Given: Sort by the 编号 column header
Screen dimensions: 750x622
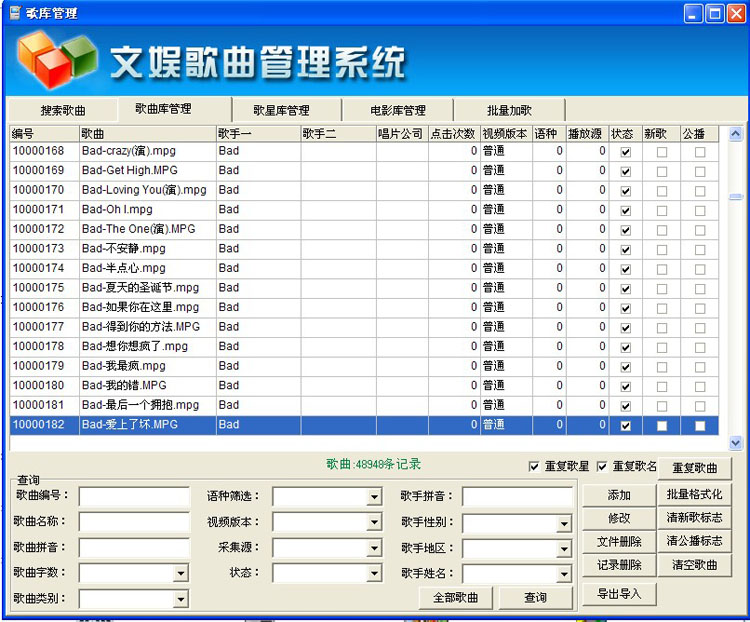Looking at the screenshot, I should [x=44, y=133].
